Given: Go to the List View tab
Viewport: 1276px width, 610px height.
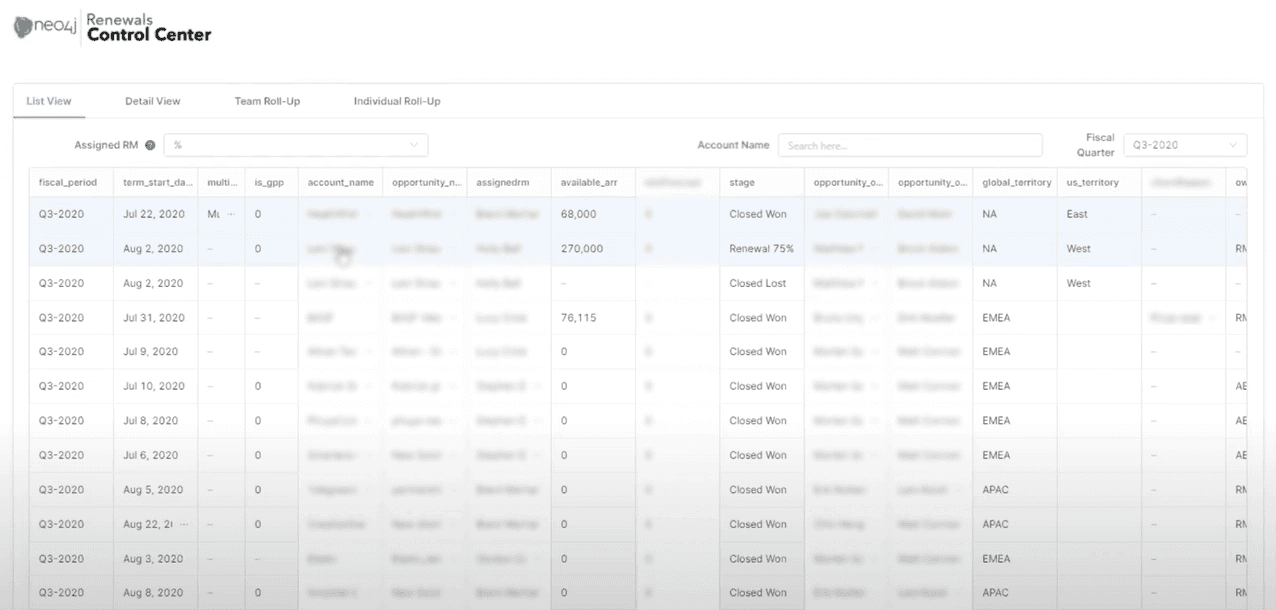Looking at the screenshot, I should (48, 101).
